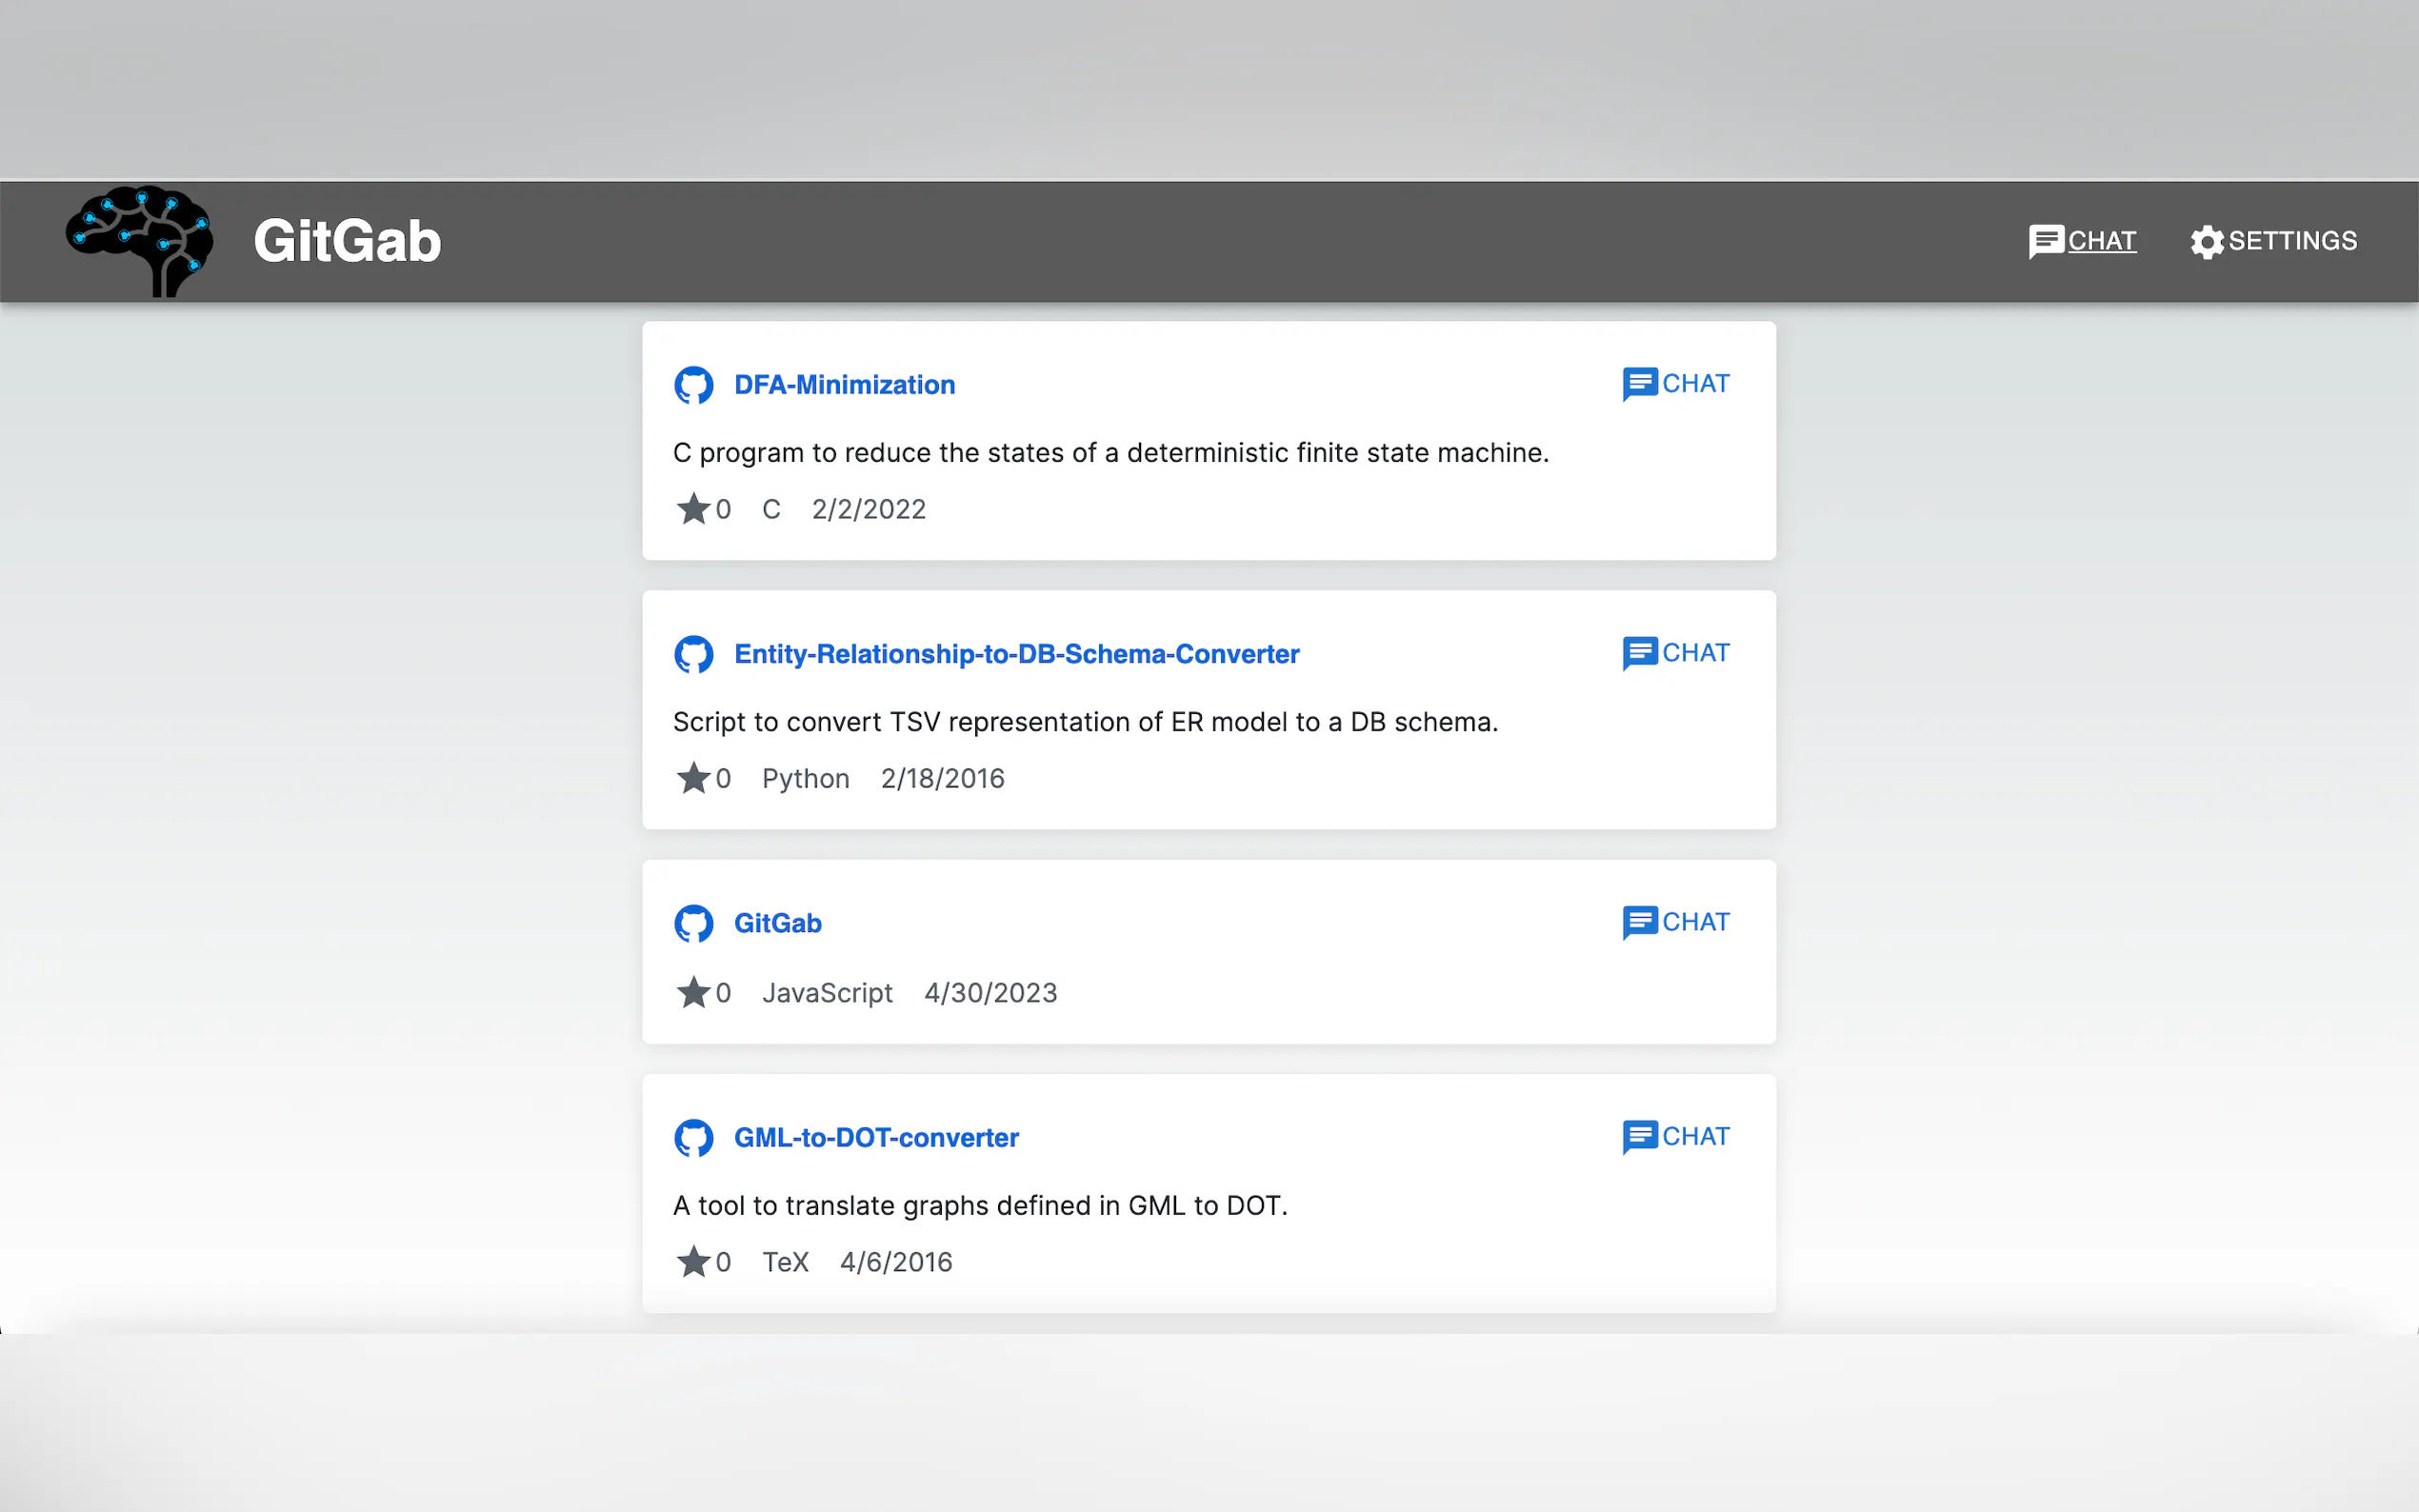Start chat for DFA-Minimization repository
The width and height of the screenshot is (2419, 1512).
tap(1676, 384)
